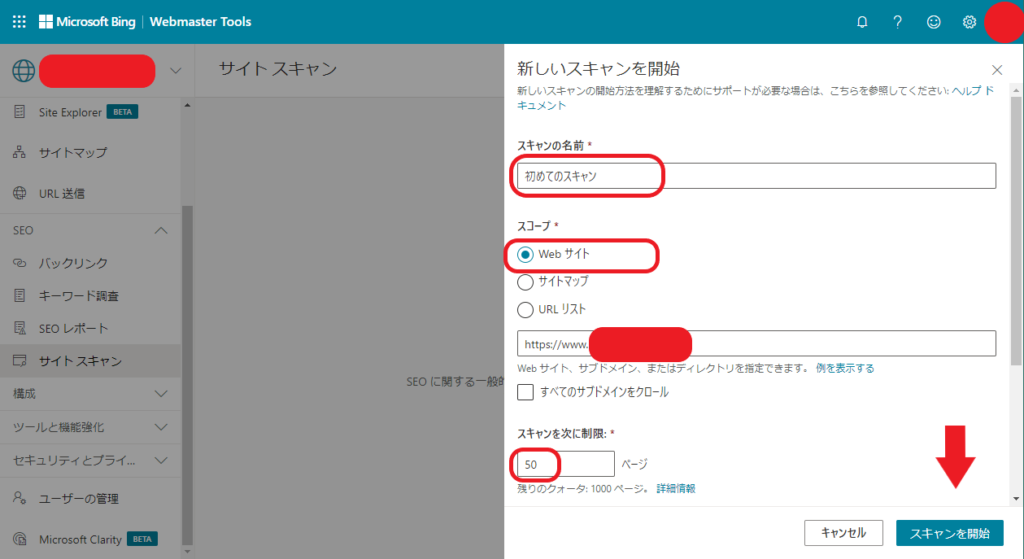Click the feedback smiley icon
The image size is (1024, 559).
tap(934, 22)
